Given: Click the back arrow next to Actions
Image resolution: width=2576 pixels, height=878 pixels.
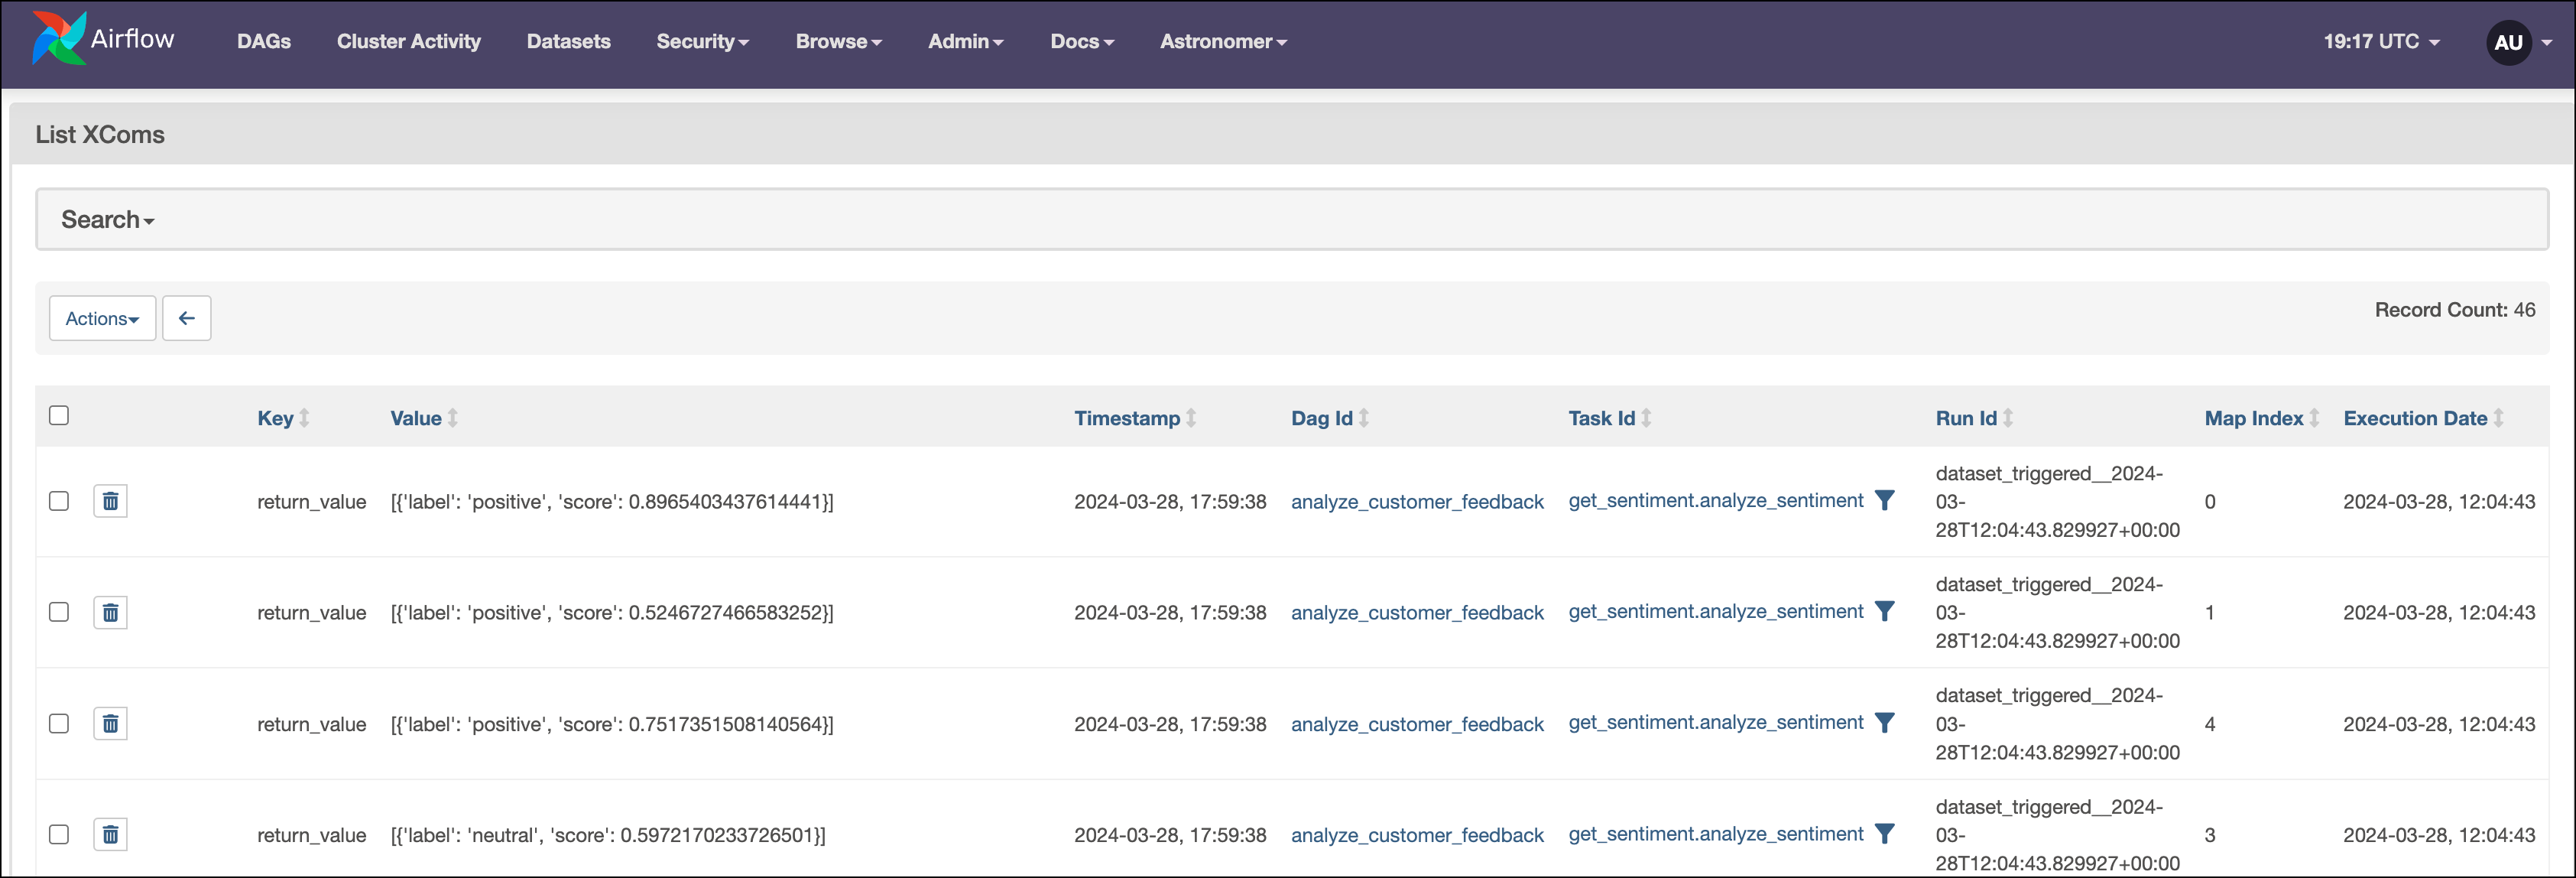Looking at the screenshot, I should coord(187,318).
